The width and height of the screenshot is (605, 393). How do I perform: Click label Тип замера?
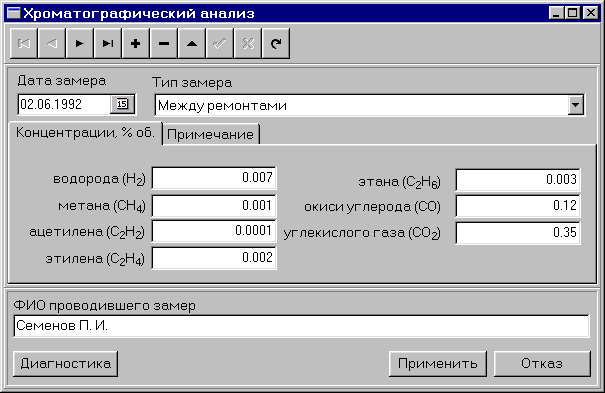(192, 82)
